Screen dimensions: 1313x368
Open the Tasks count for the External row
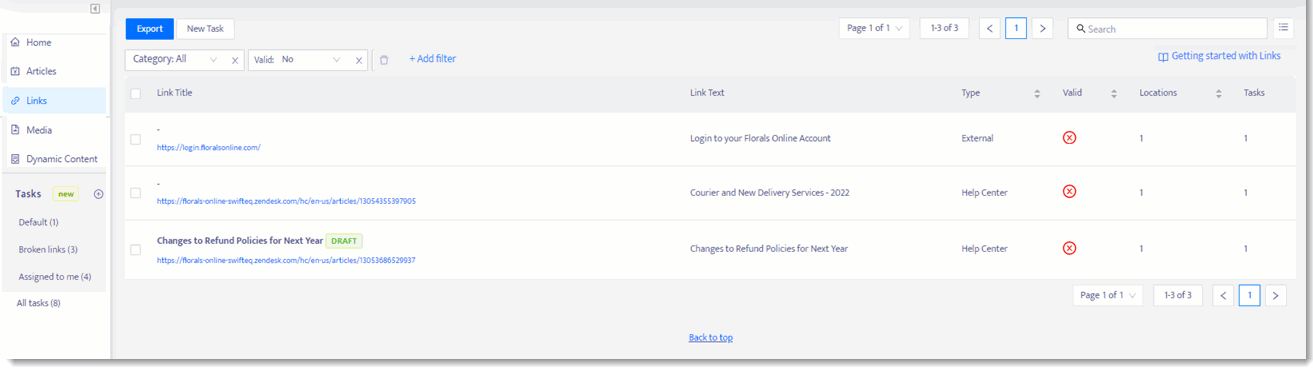coord(1245,138)
